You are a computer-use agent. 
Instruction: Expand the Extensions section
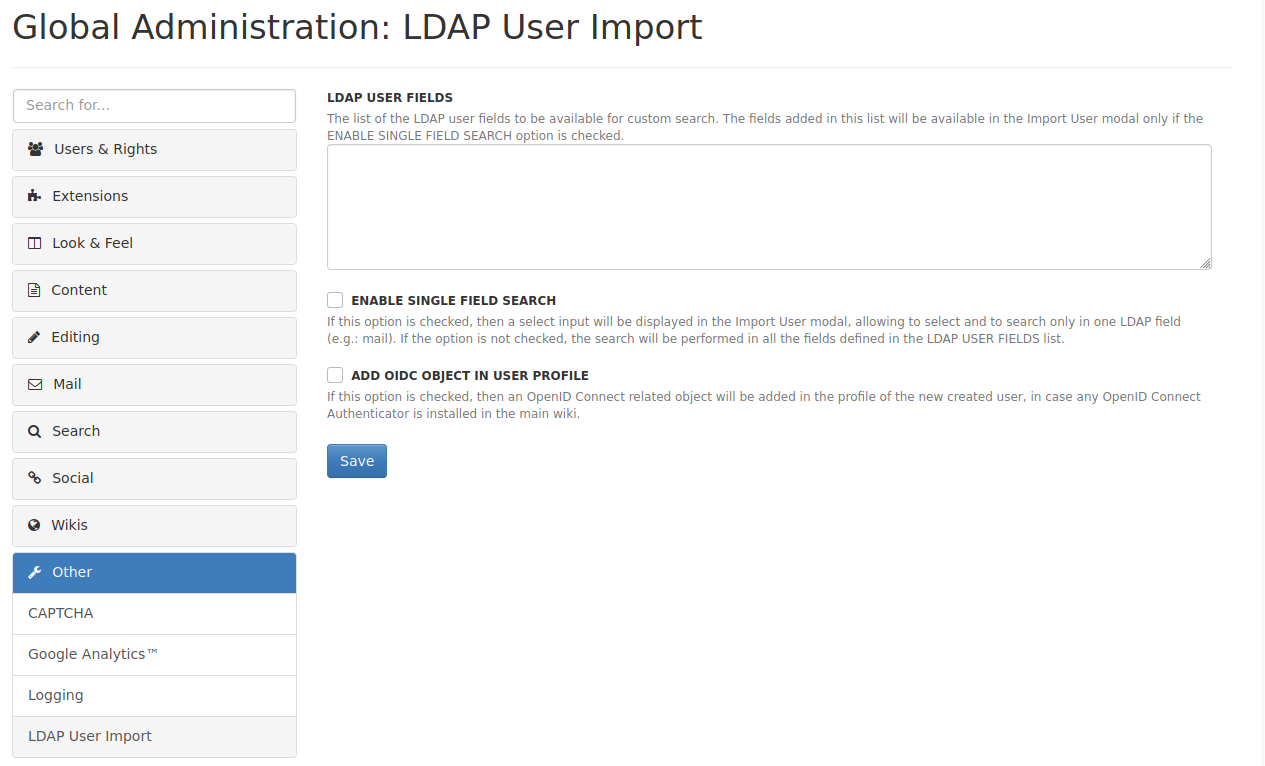[x=155, y=196]
